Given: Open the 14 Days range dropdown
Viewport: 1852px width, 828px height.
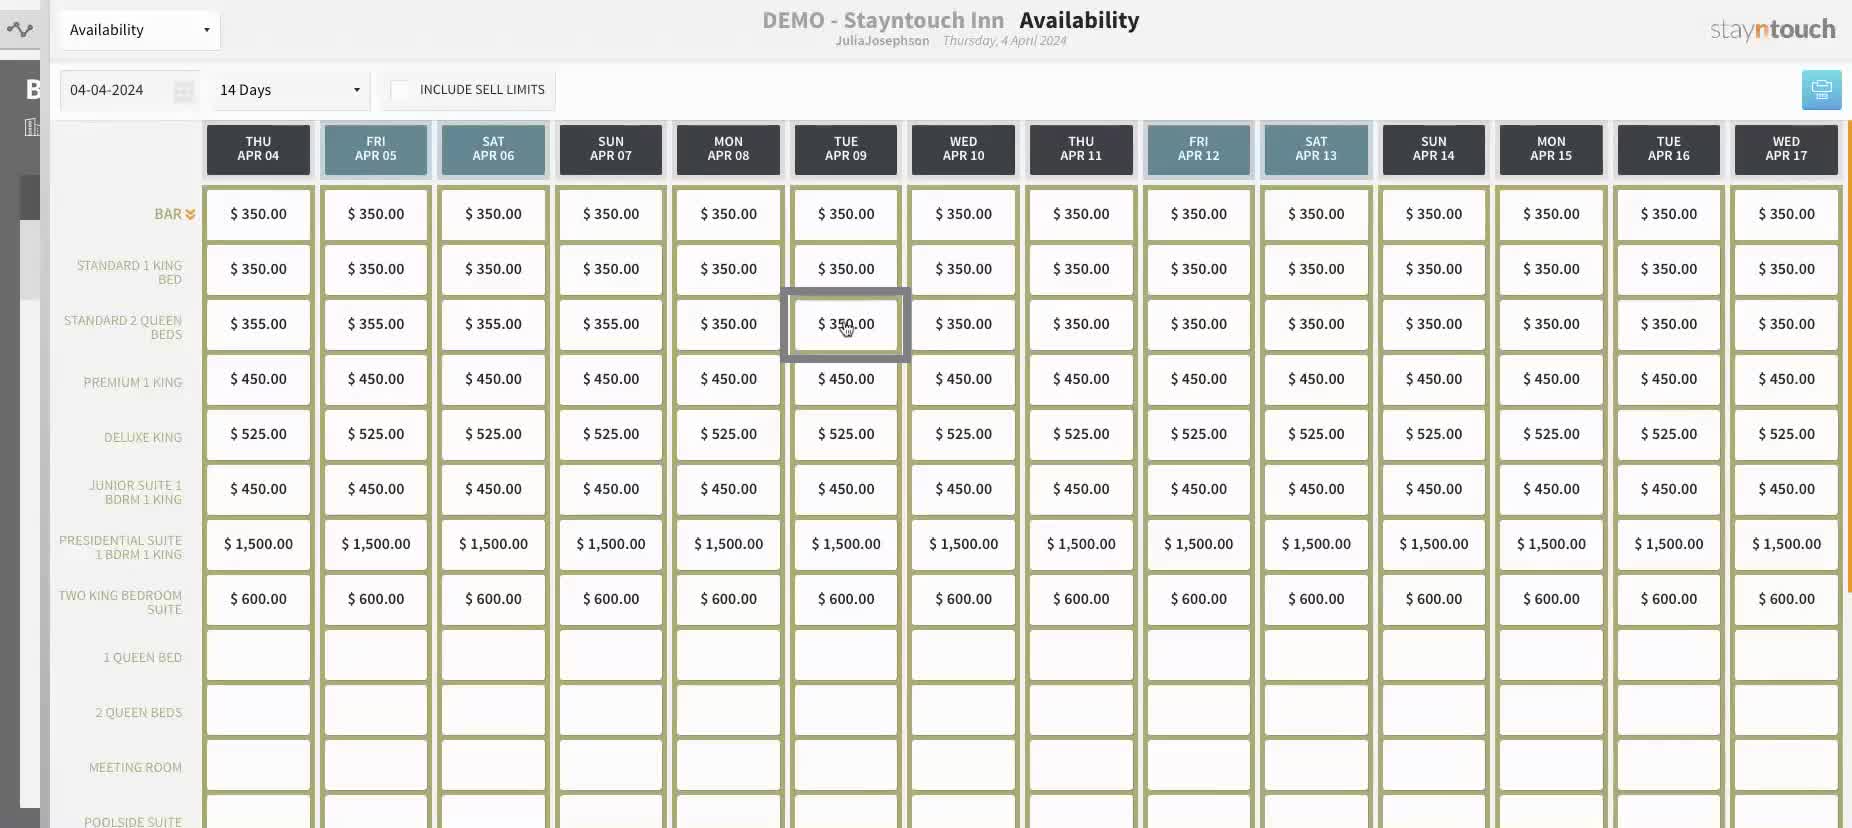Looking at the screenshot, I should 290,90.
